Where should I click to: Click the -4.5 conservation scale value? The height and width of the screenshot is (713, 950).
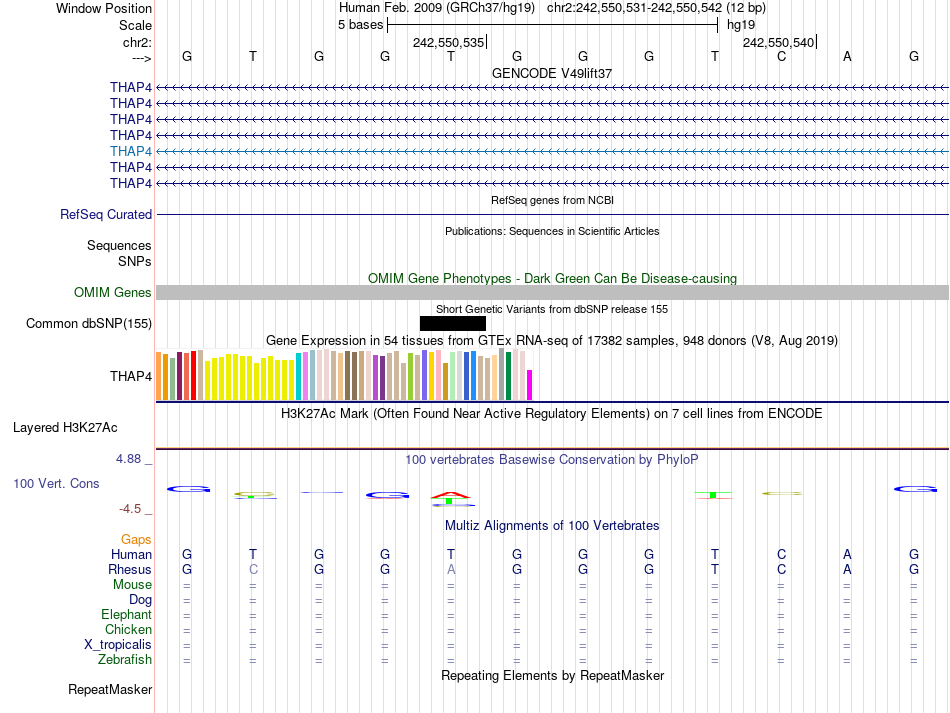pyautogui.click(x=130, y=509)
